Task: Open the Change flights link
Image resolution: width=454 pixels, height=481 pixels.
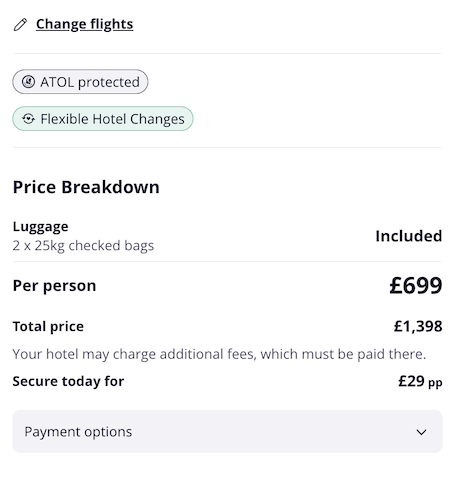Action: point(84,24)
